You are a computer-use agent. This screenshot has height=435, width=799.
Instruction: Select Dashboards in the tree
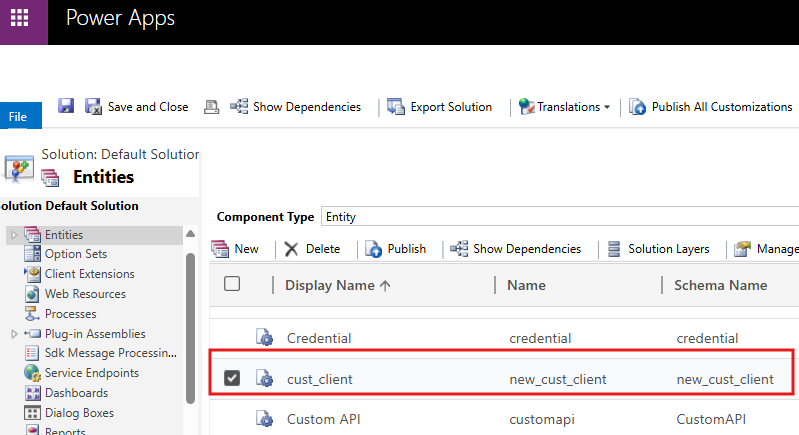coord(76,393)
